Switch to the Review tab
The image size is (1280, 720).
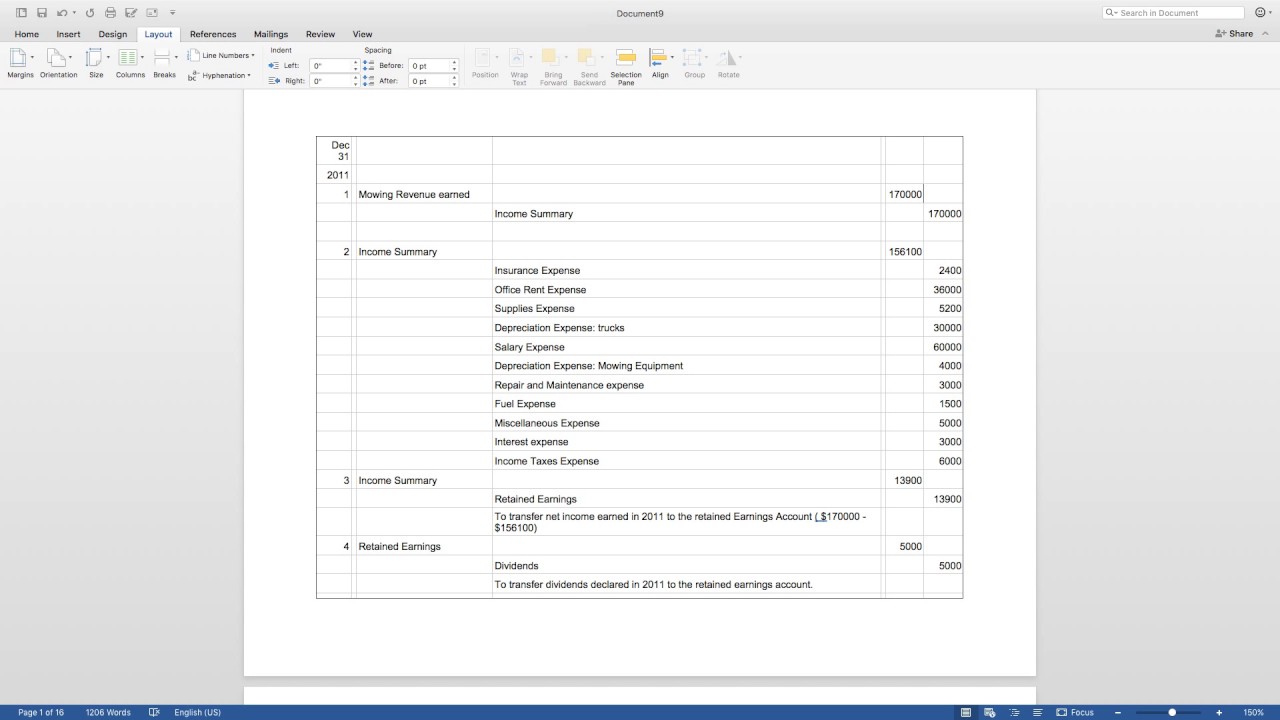coord(320,34)
